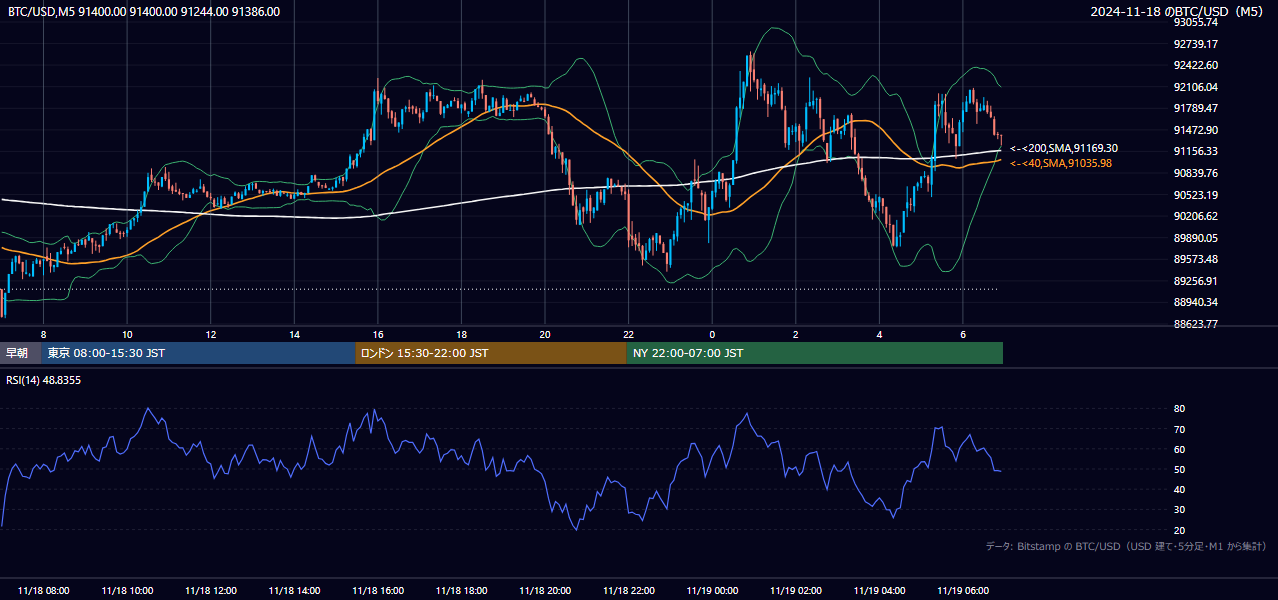Screen dimensions: 1278x600
Task: Click the 91472.90 price axis label
Action: 1196,130
